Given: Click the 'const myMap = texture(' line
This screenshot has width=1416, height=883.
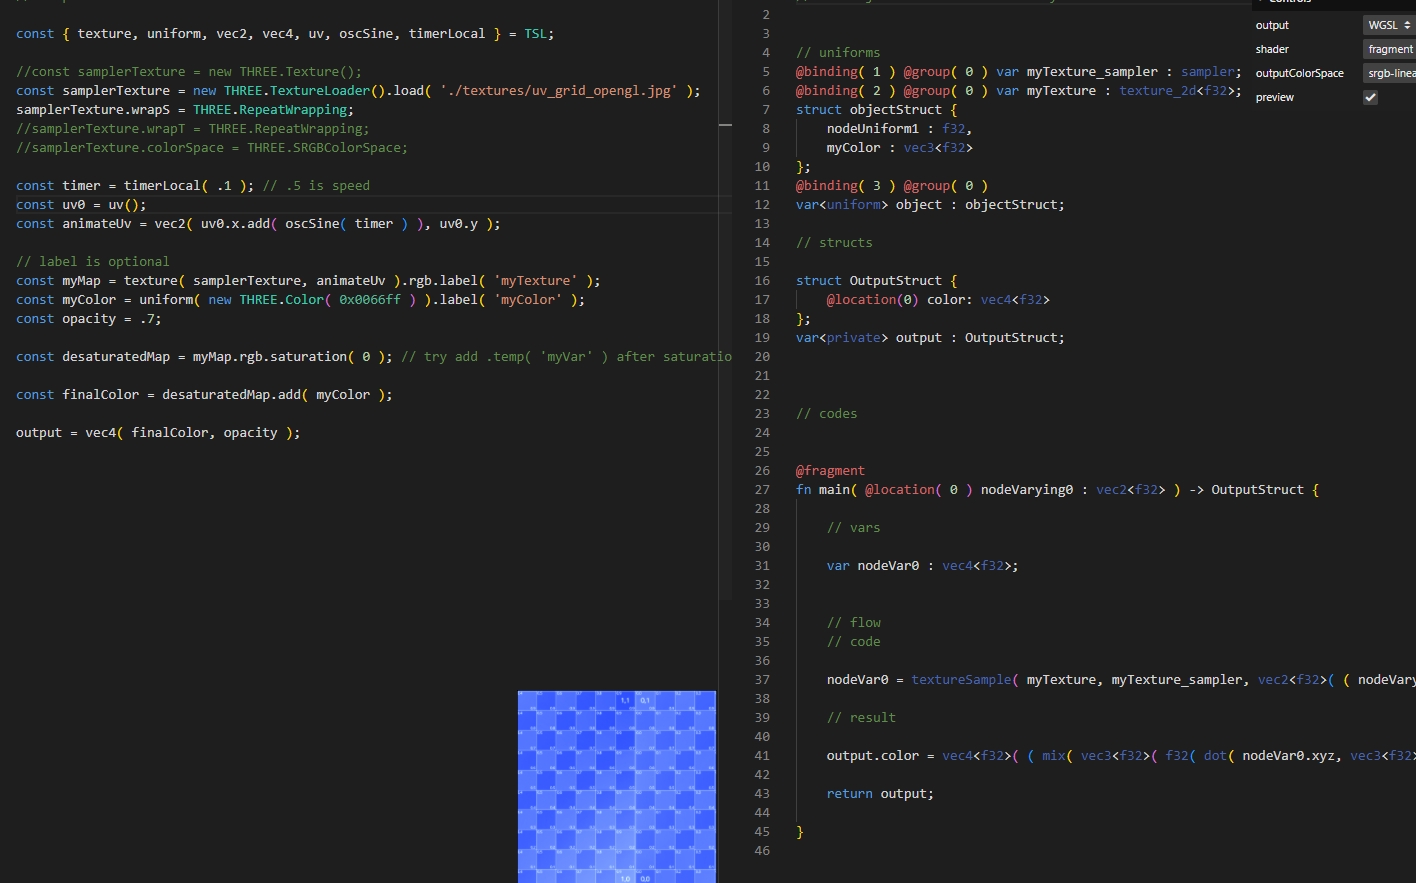Looking at the screenshot, I should (x=308, y=281).
